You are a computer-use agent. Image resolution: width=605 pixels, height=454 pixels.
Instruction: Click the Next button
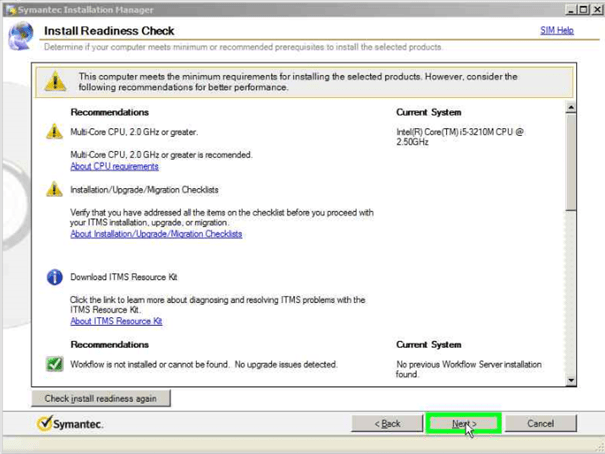tap(463, 423)
